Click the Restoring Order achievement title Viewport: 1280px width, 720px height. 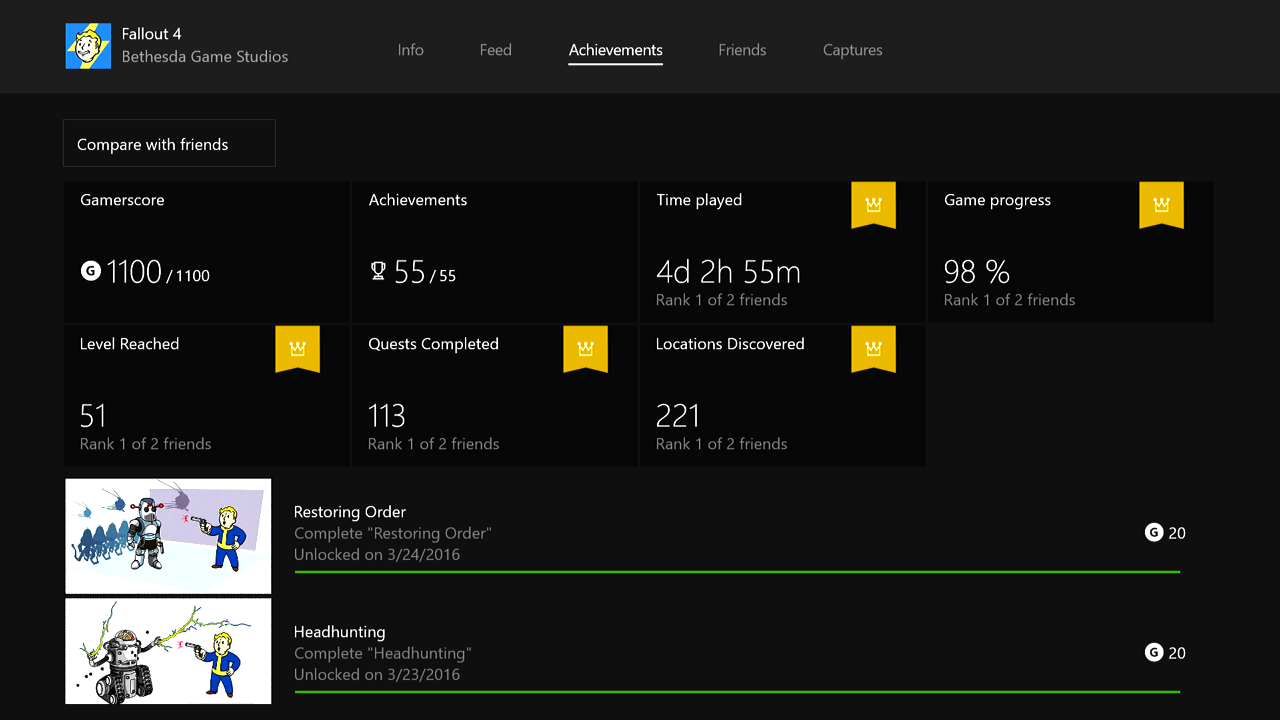point(350,512)
